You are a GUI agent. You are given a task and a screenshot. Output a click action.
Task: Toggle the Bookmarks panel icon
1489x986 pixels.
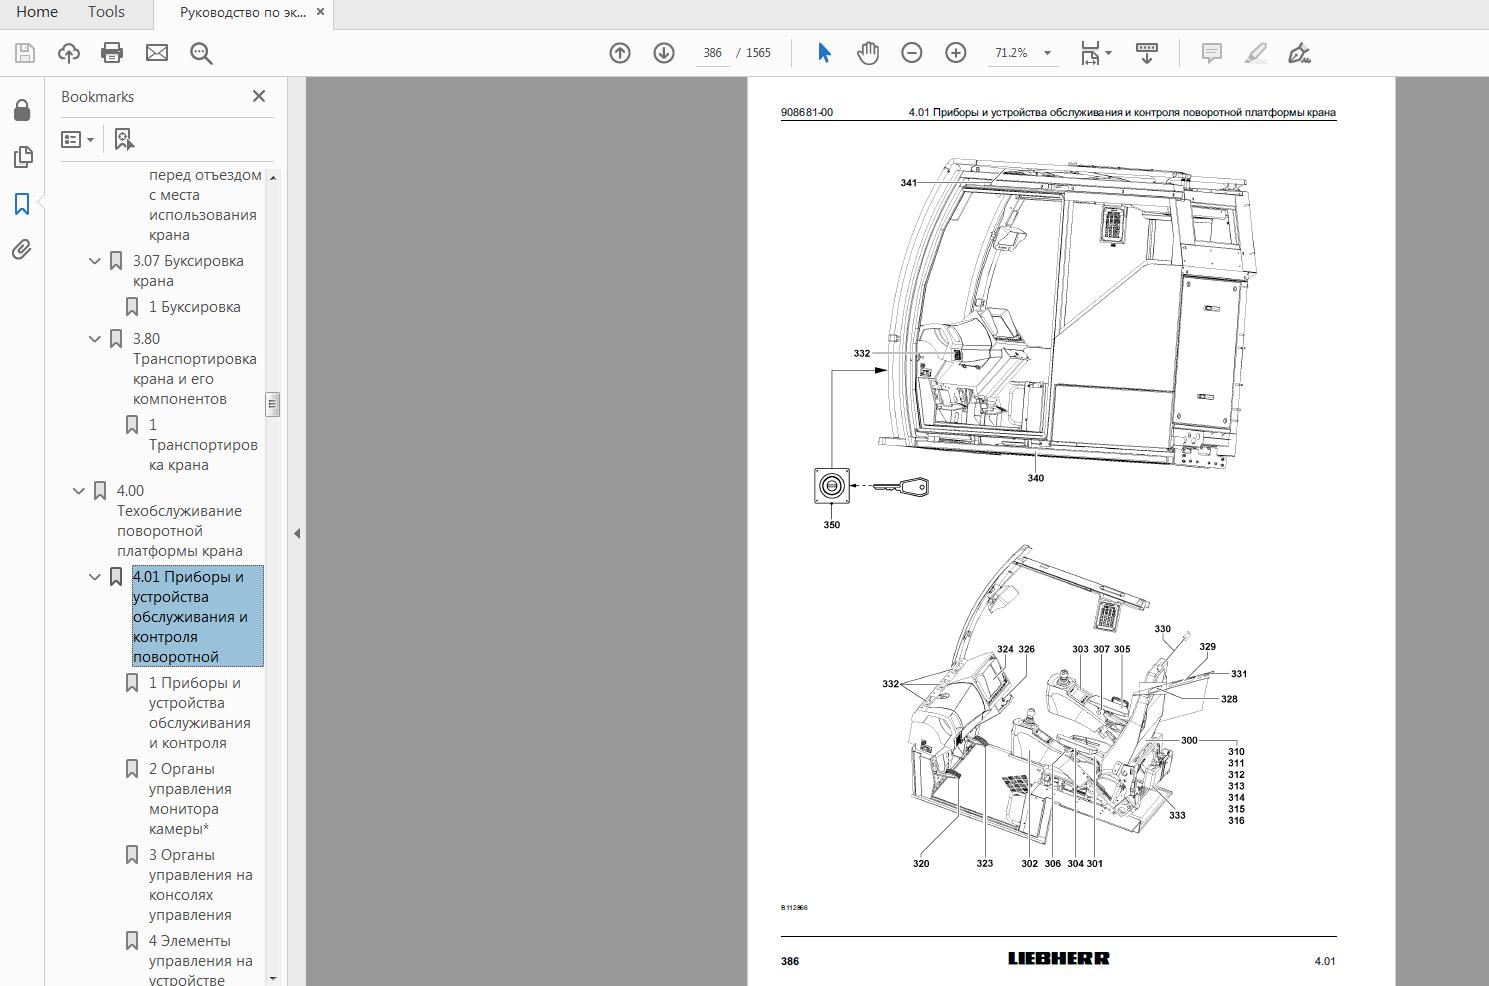click(x=22, y=204)
